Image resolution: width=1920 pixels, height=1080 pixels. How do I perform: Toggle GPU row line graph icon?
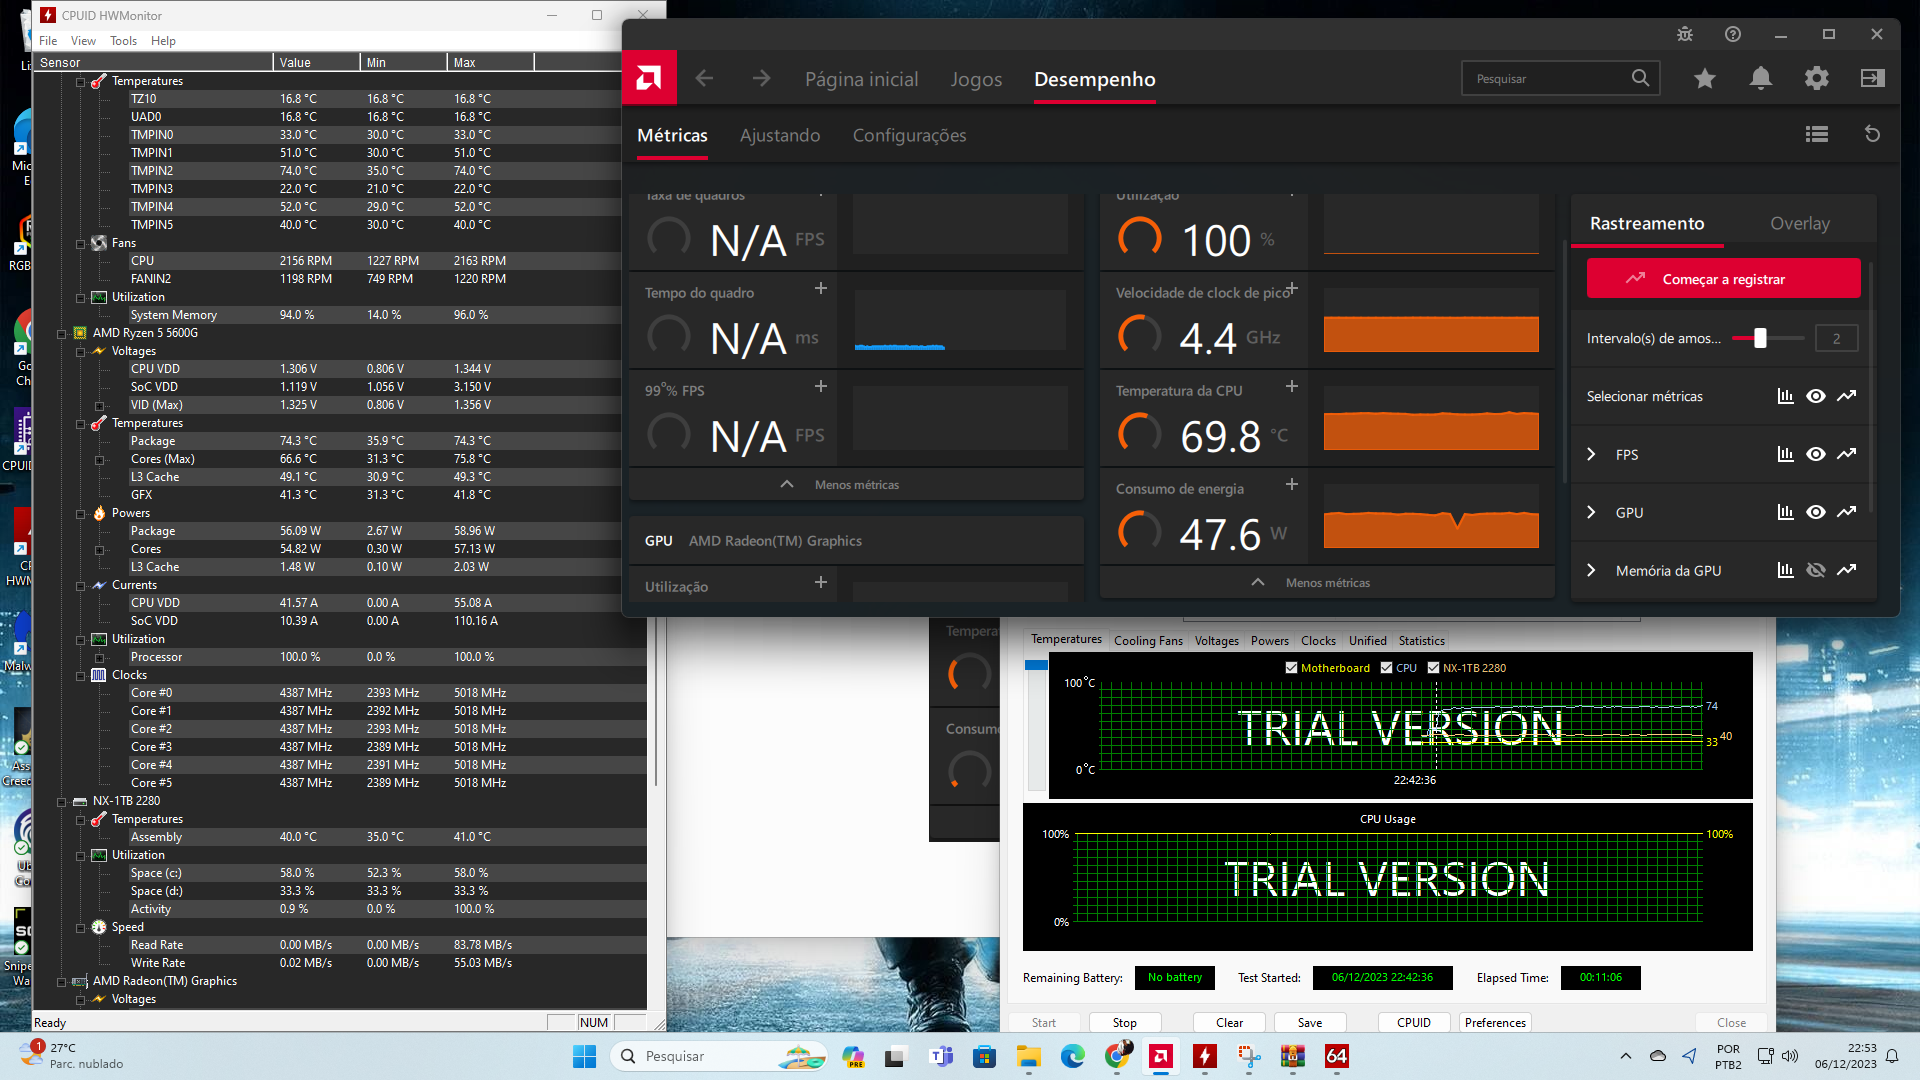[1847, 512]
